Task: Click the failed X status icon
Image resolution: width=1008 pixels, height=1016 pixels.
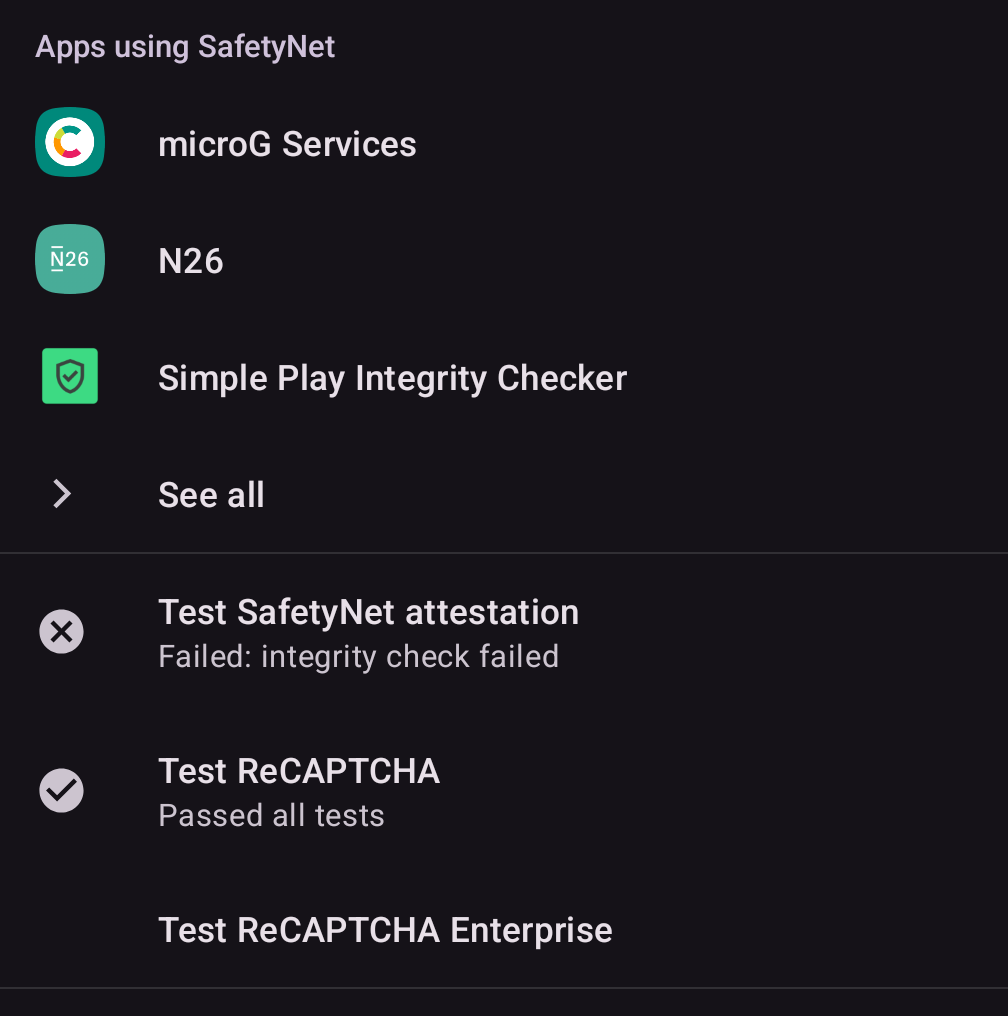Action: click(x=62, y=632)
